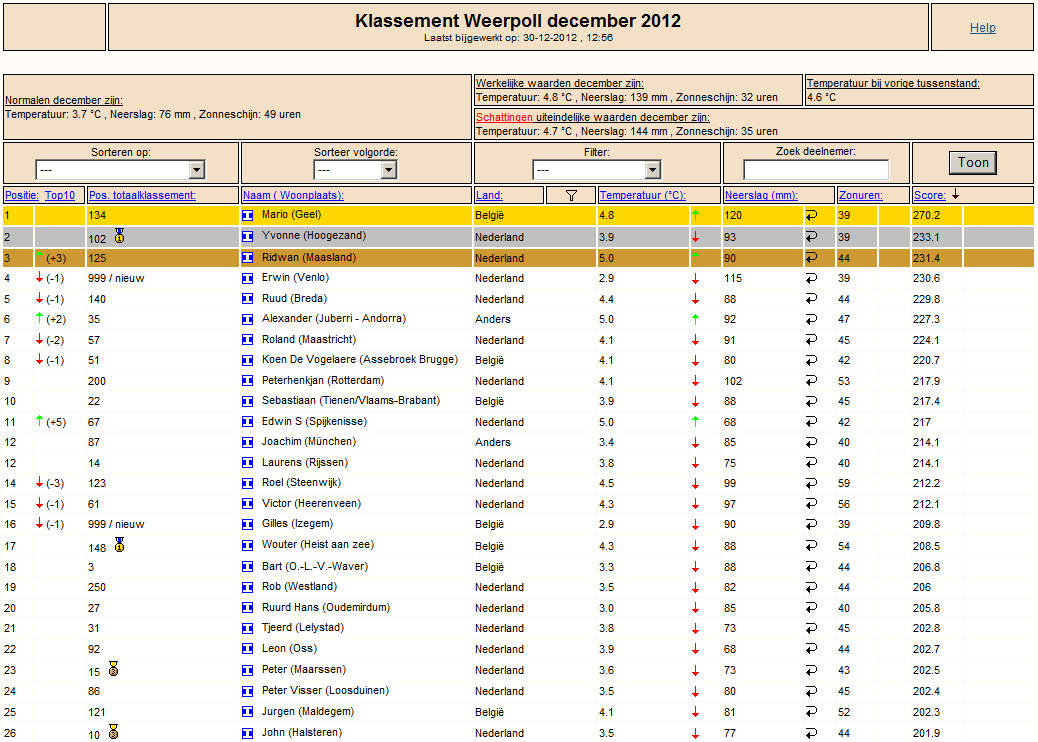Click the filter funnel icon beside Land
This screenshot has width=1038, height=742.
(x=571, y=195)
